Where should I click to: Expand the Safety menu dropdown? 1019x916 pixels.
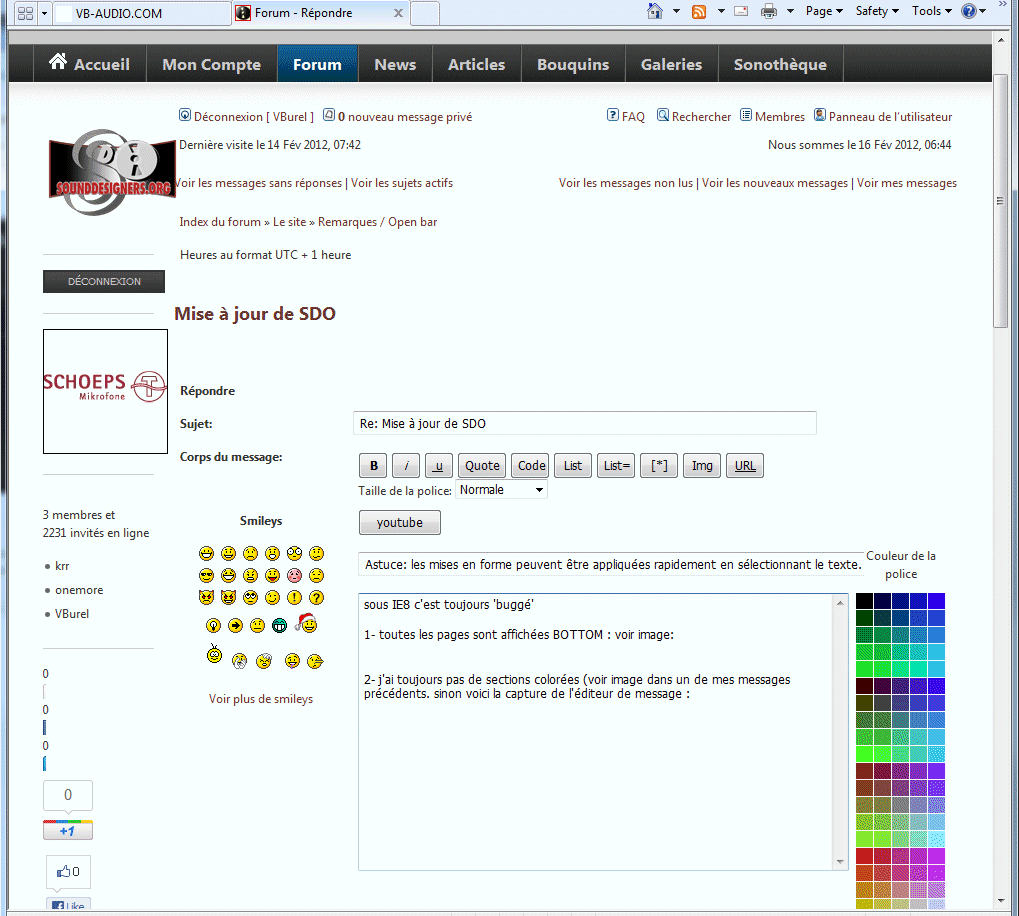click(877, 11)
